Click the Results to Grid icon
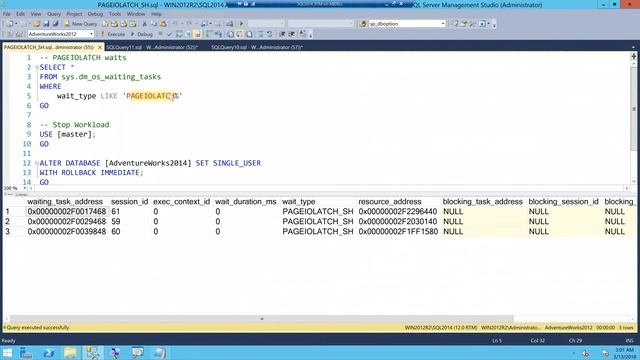Screen dimensions: 640x360 pos(240,34)
